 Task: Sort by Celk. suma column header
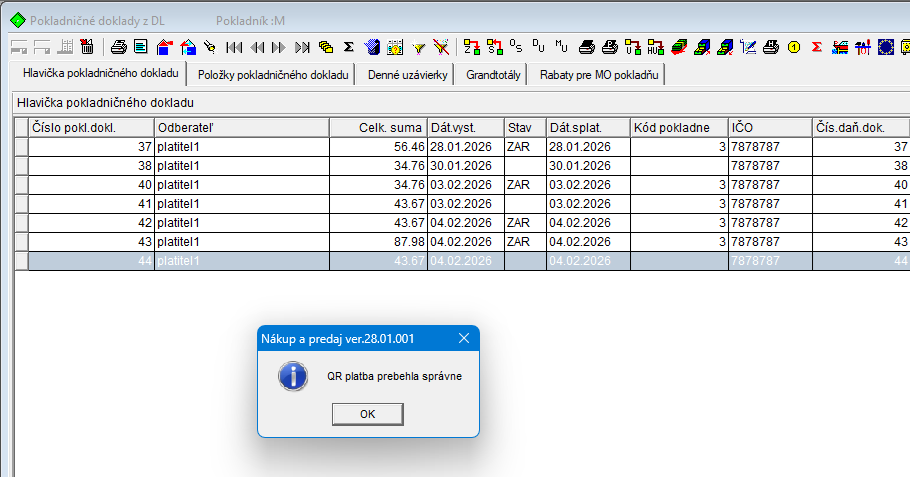pyautogui.click(x=378, y=127)
